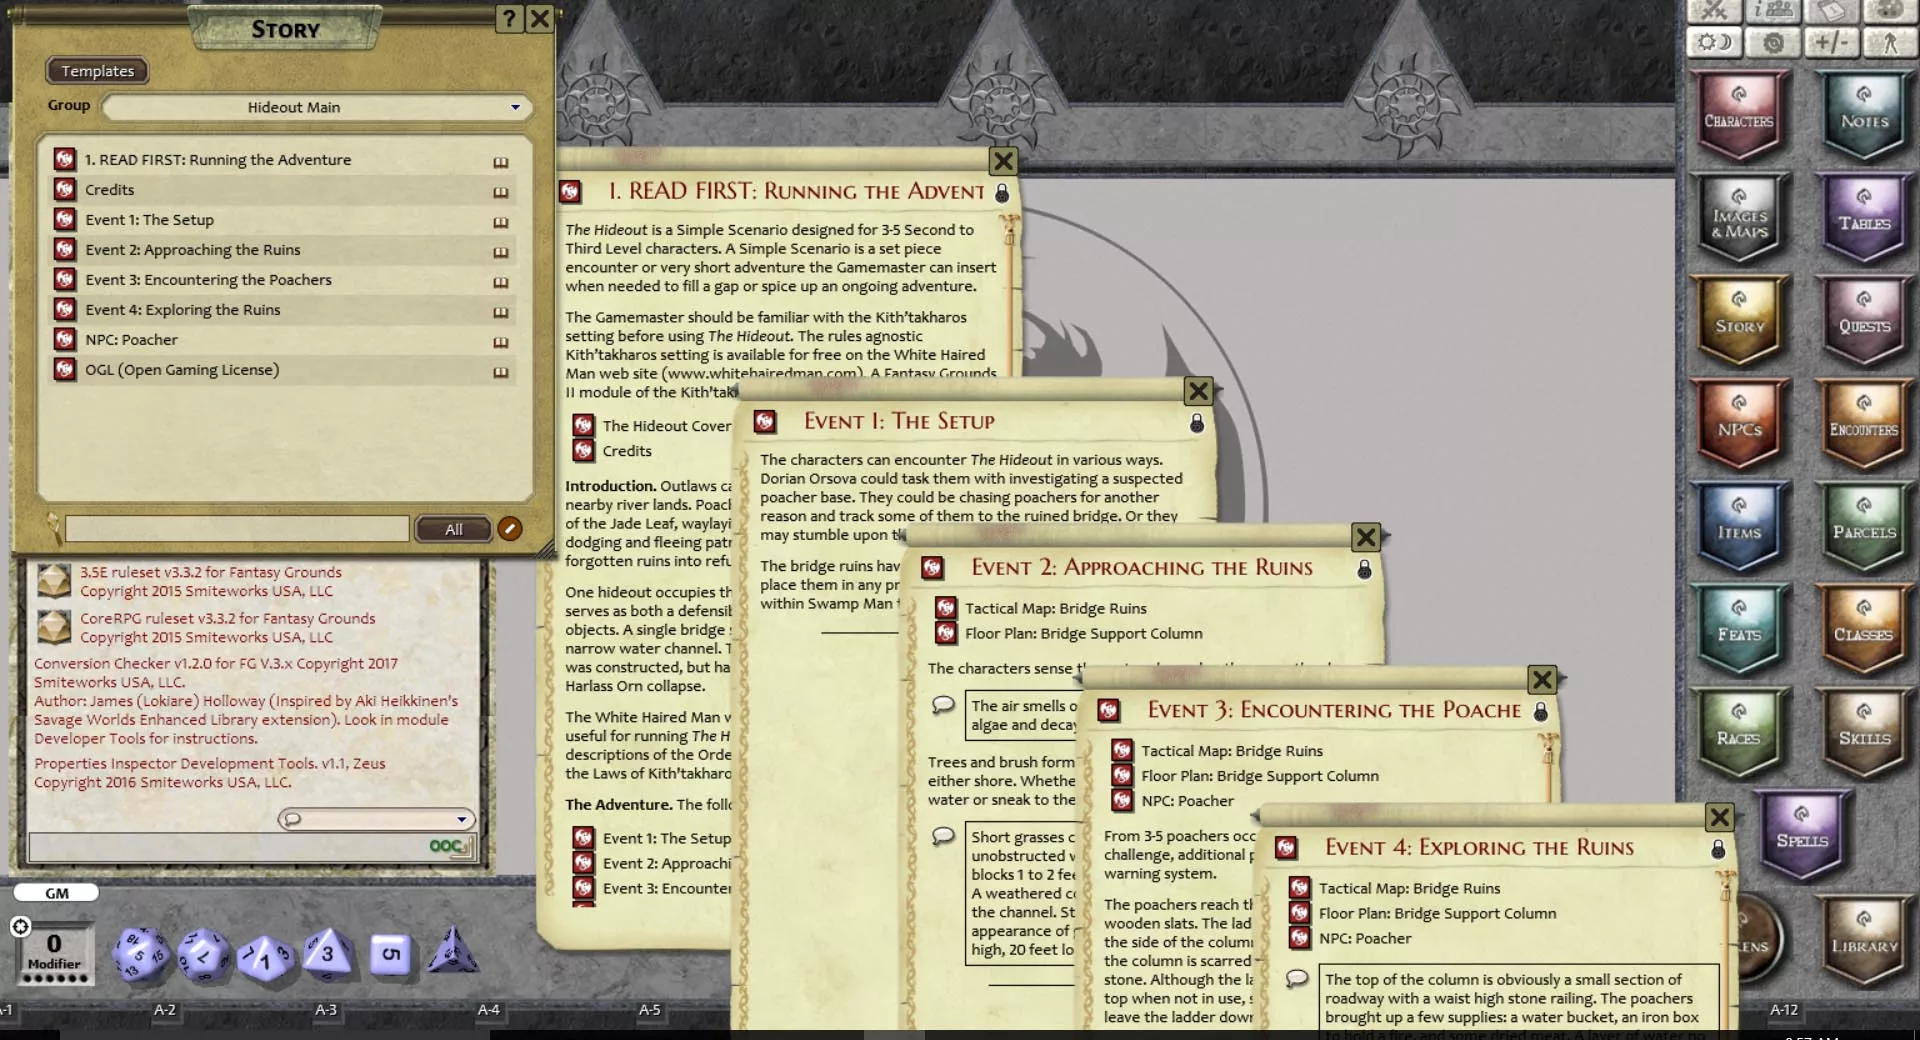Viewport: 1920px width, 1040px height.
Task: Open the Tables sidebar shield
Action: (1864, 220)
